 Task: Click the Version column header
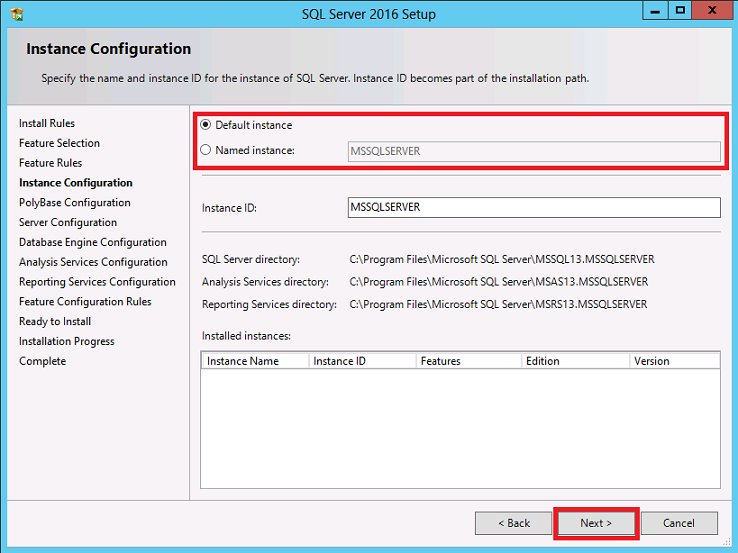673,361
